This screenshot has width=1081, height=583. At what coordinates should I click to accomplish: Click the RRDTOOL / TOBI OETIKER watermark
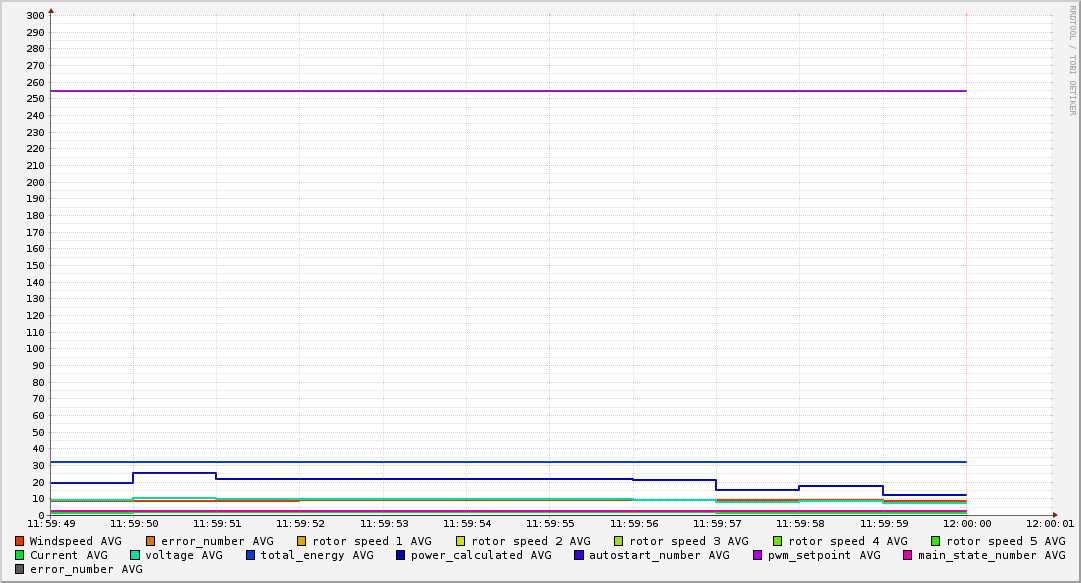pos(1072,60)
